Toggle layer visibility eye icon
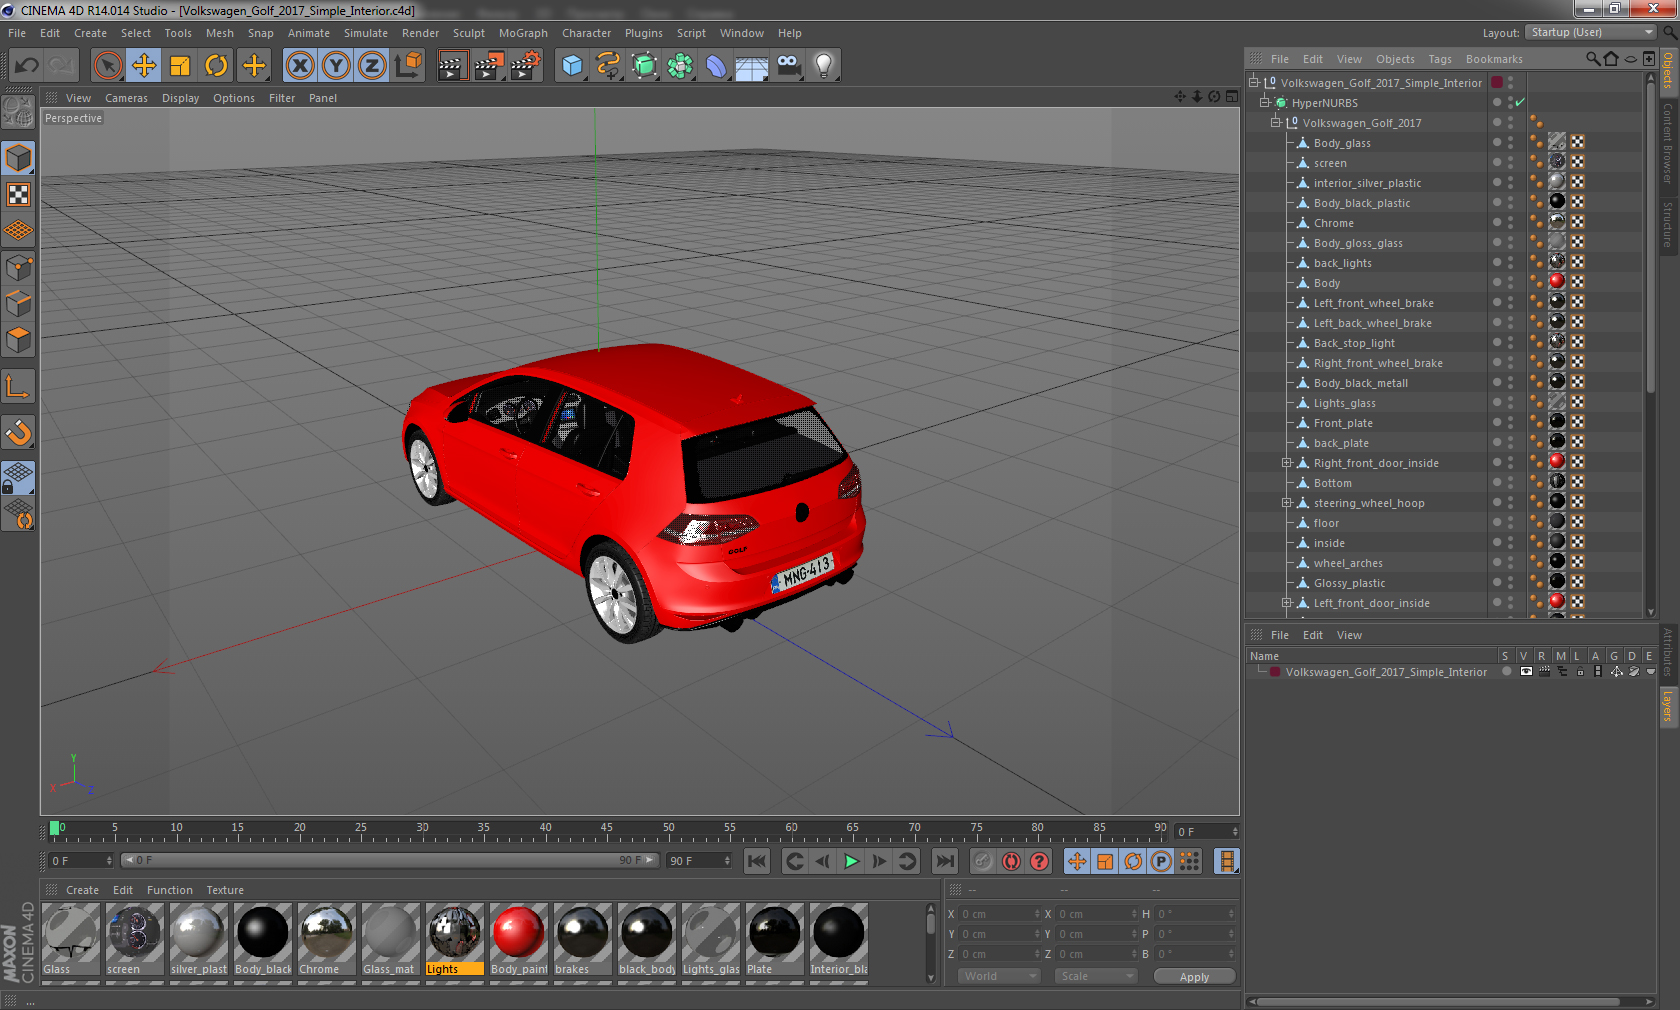 click(1525, 672)
